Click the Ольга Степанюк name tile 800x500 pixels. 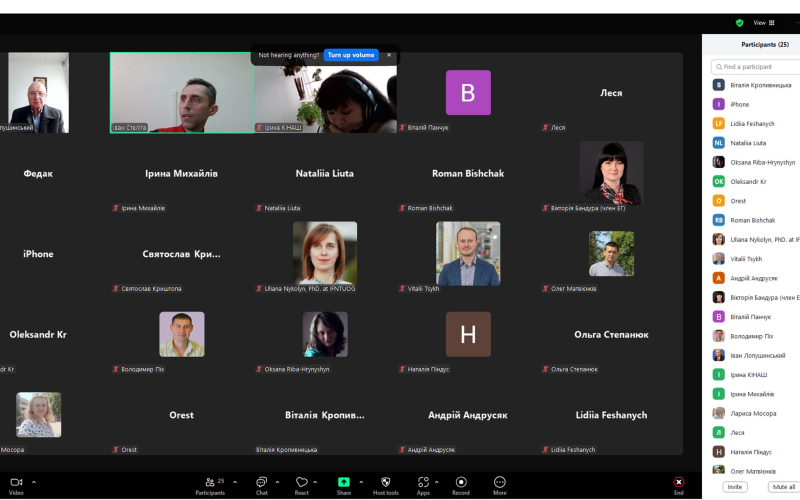[611, 335]
